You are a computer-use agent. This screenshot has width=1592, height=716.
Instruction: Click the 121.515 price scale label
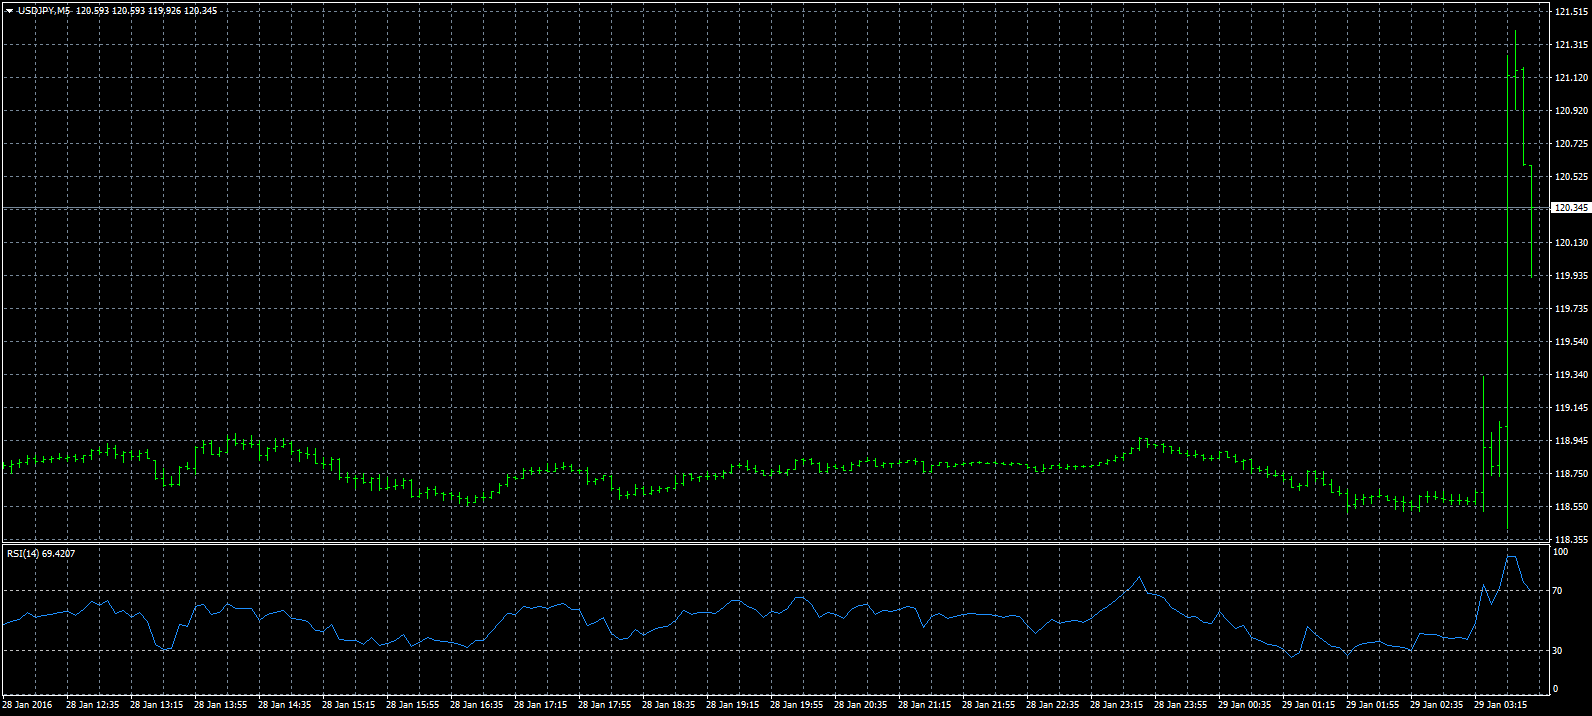click(x=1571, y=12)
